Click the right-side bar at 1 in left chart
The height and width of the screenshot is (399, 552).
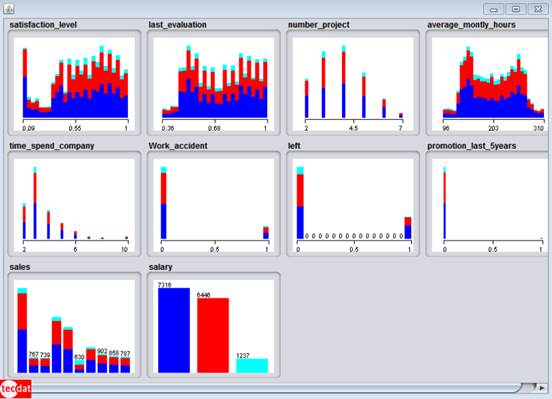[408, 228]
